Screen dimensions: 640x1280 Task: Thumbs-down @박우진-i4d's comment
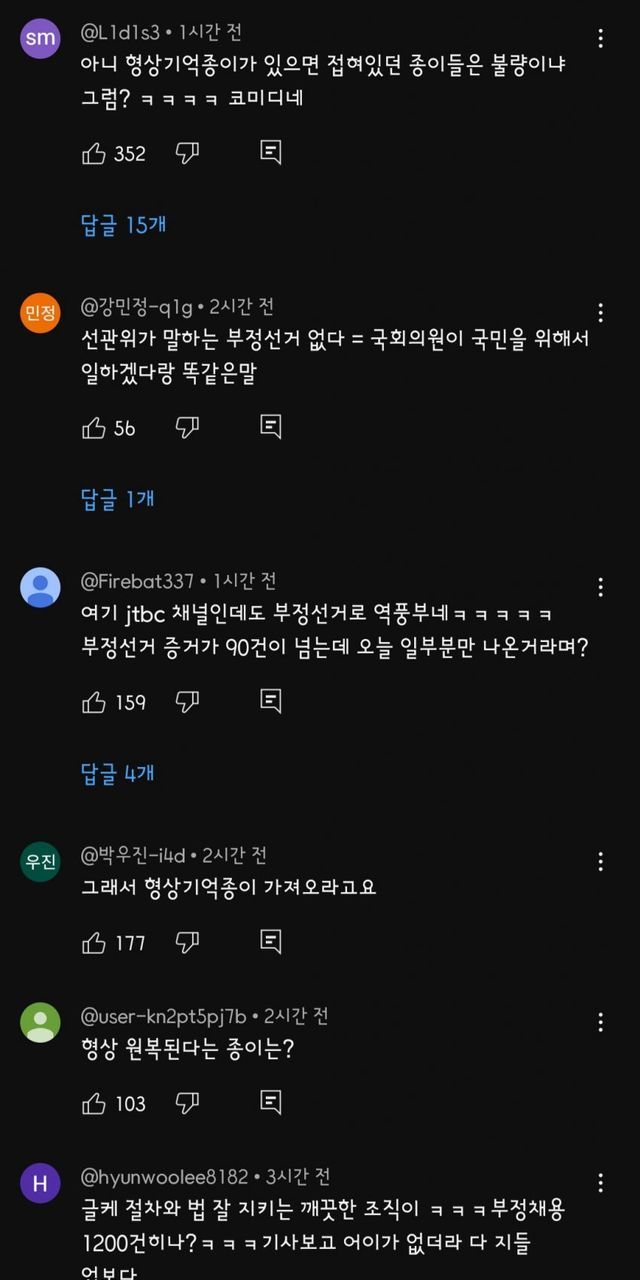tap(187, 942)
